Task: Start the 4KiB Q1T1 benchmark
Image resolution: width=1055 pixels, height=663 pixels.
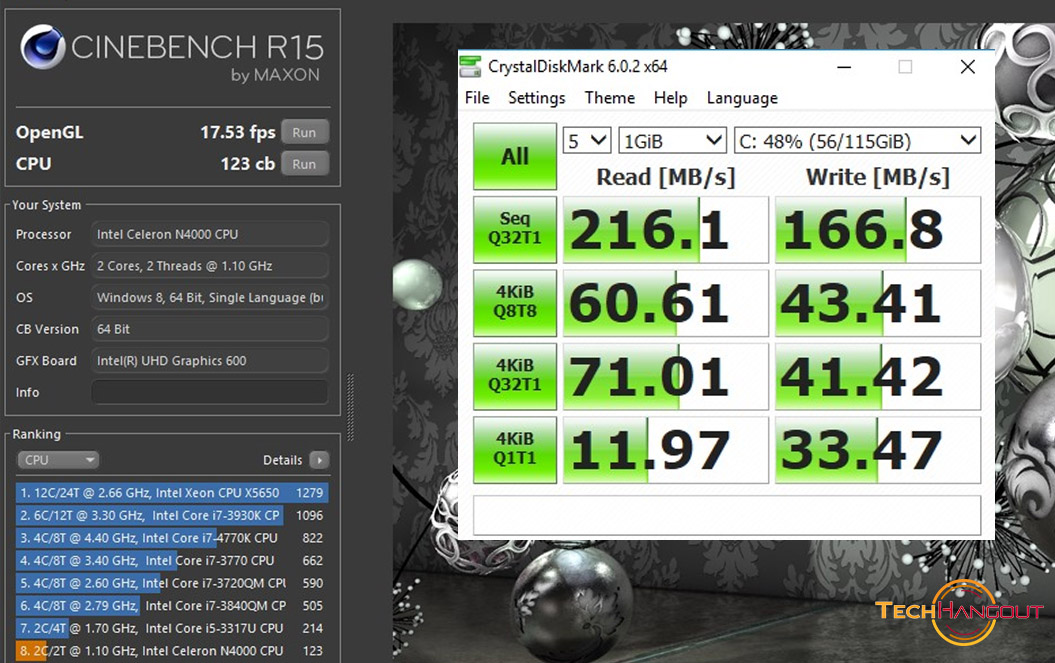Action: pos(515,449)
